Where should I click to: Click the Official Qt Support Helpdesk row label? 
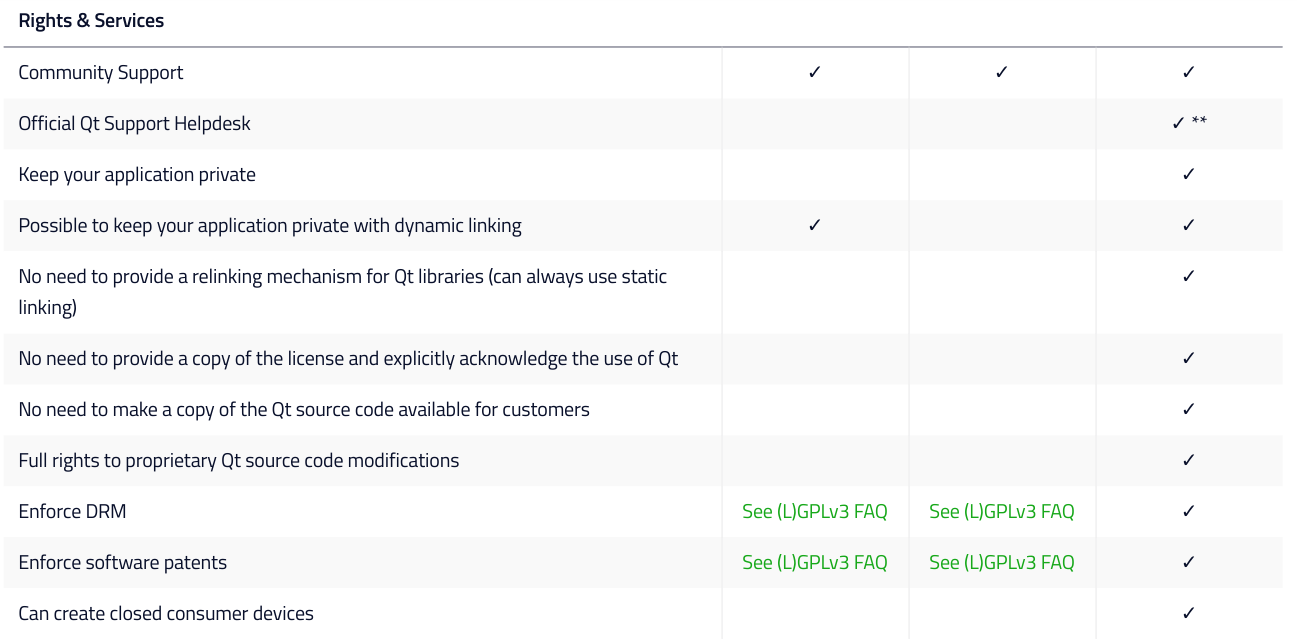click(x=135, y=124)
